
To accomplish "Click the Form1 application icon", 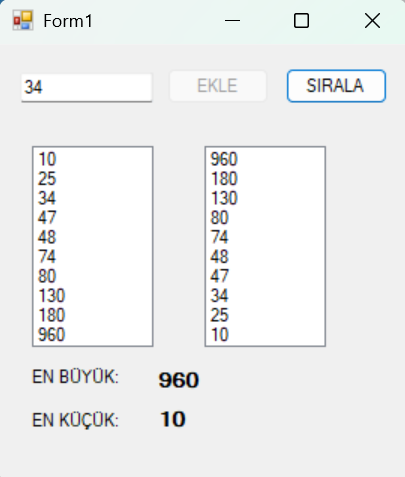I will [23, 21].
